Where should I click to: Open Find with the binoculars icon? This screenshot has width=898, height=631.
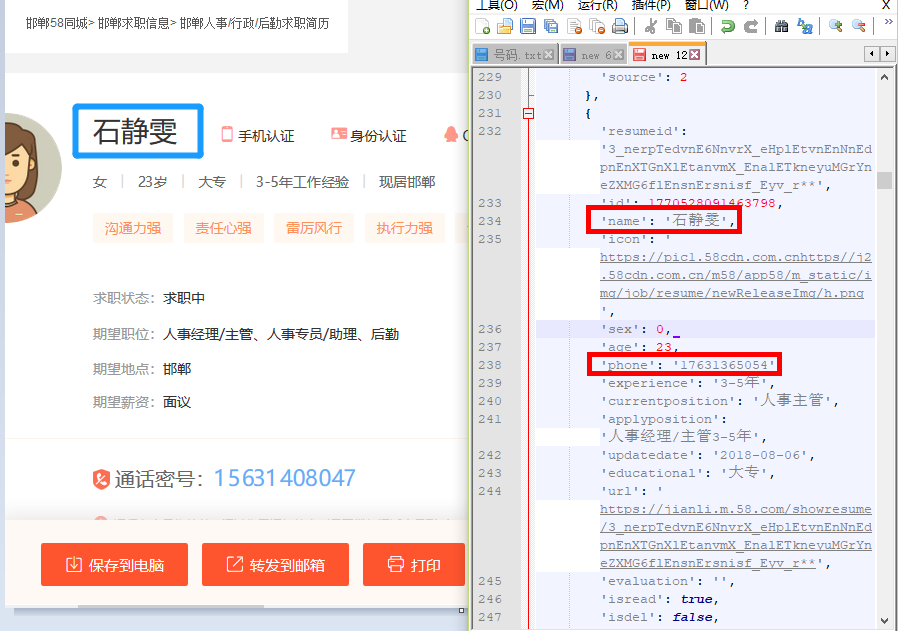click(781, 26)
